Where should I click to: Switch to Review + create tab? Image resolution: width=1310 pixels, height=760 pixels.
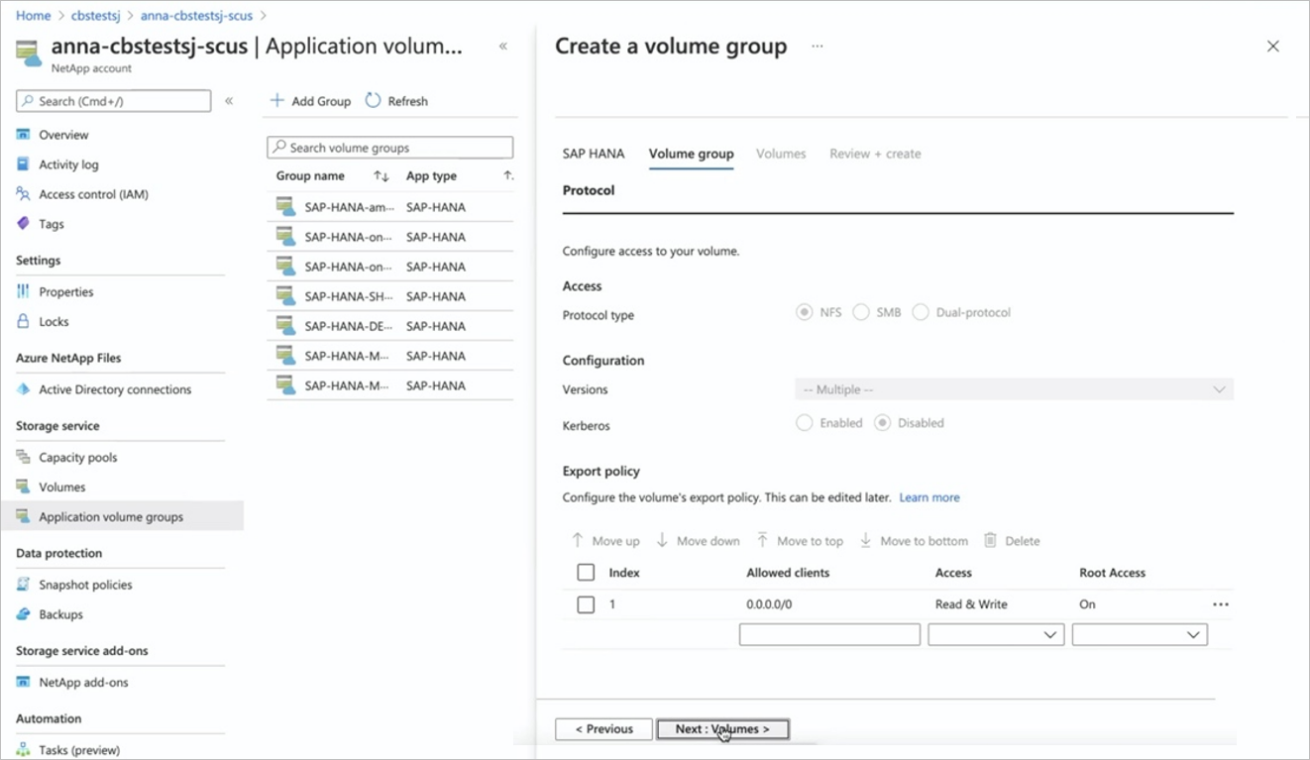point(875,154)
